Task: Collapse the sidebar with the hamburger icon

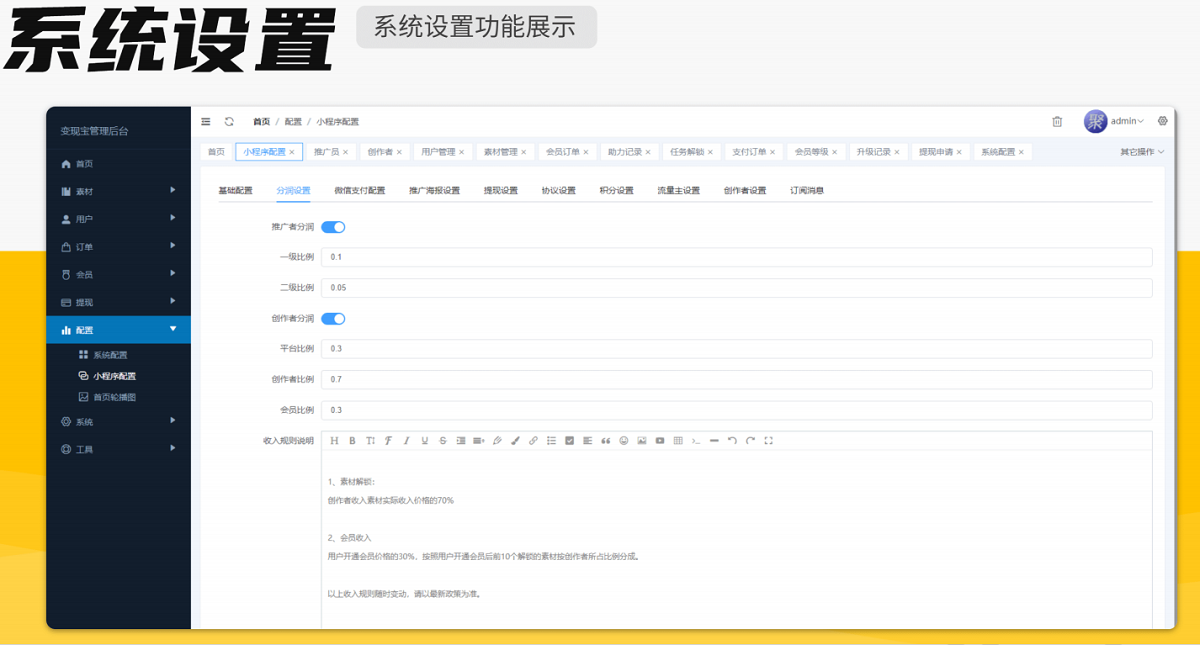Action: coord(206,121)
